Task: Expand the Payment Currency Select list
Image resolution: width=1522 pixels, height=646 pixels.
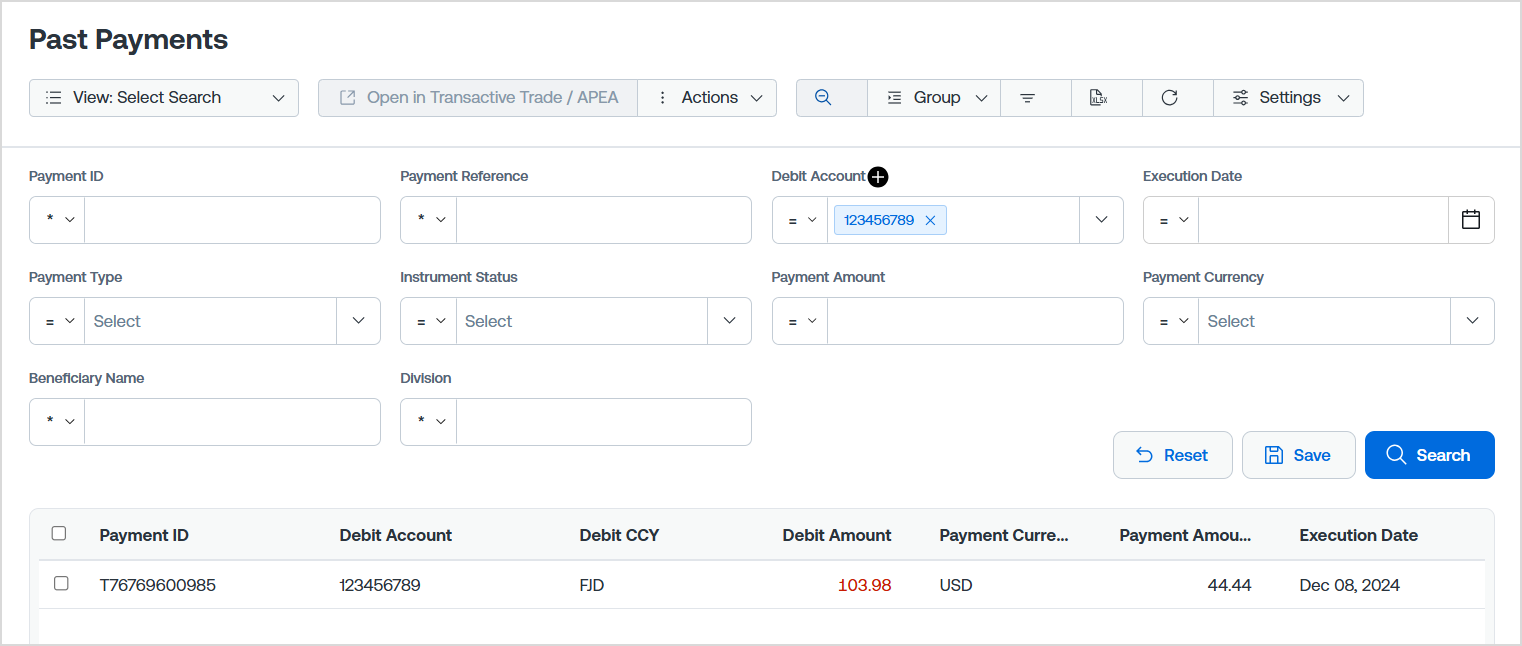Action: 1472,321
